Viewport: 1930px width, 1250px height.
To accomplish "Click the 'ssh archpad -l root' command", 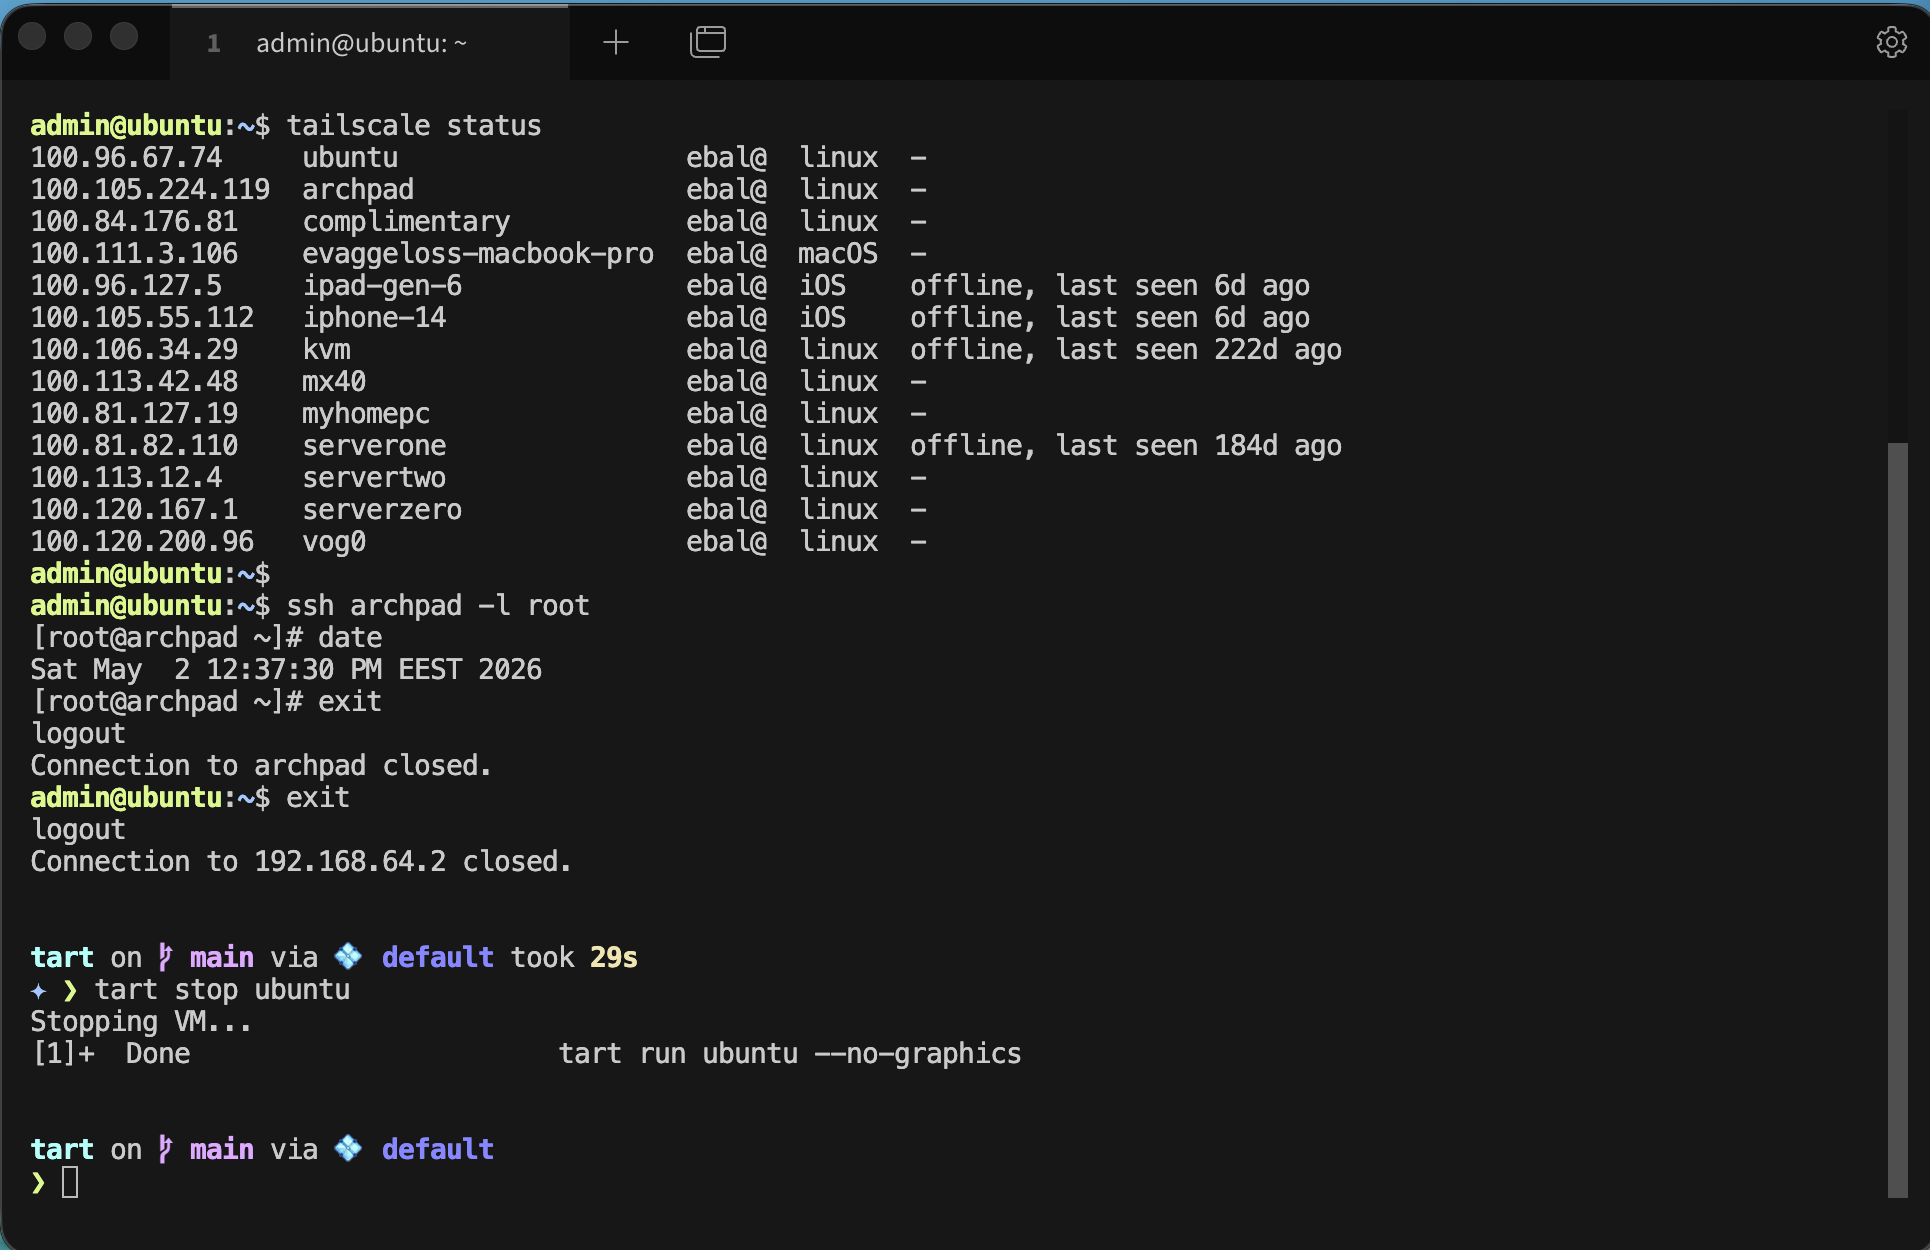I will pyautogui.click(x=438, y=606).
